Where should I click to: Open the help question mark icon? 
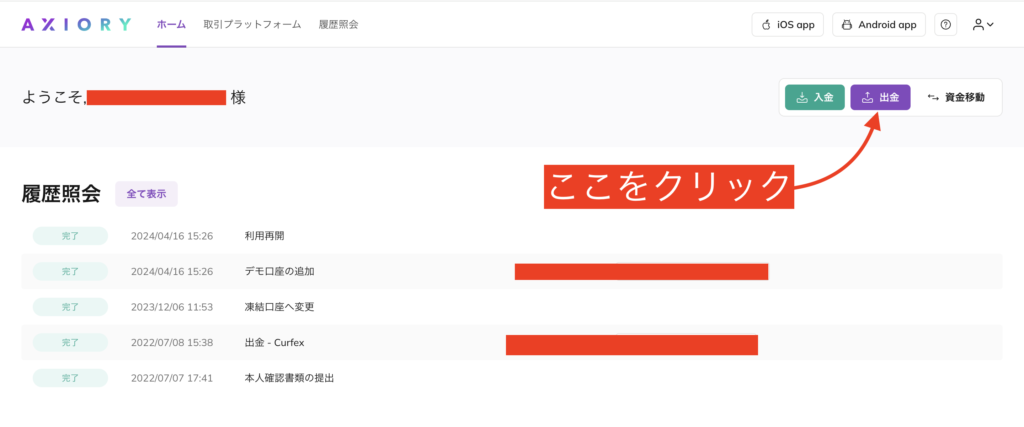pos(945,24)
